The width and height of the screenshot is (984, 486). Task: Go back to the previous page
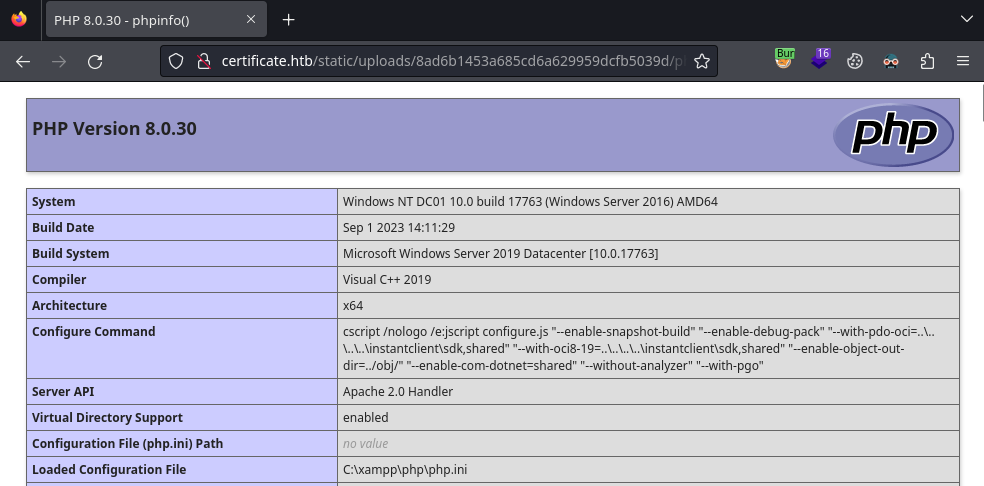click(x=23, y=61)
